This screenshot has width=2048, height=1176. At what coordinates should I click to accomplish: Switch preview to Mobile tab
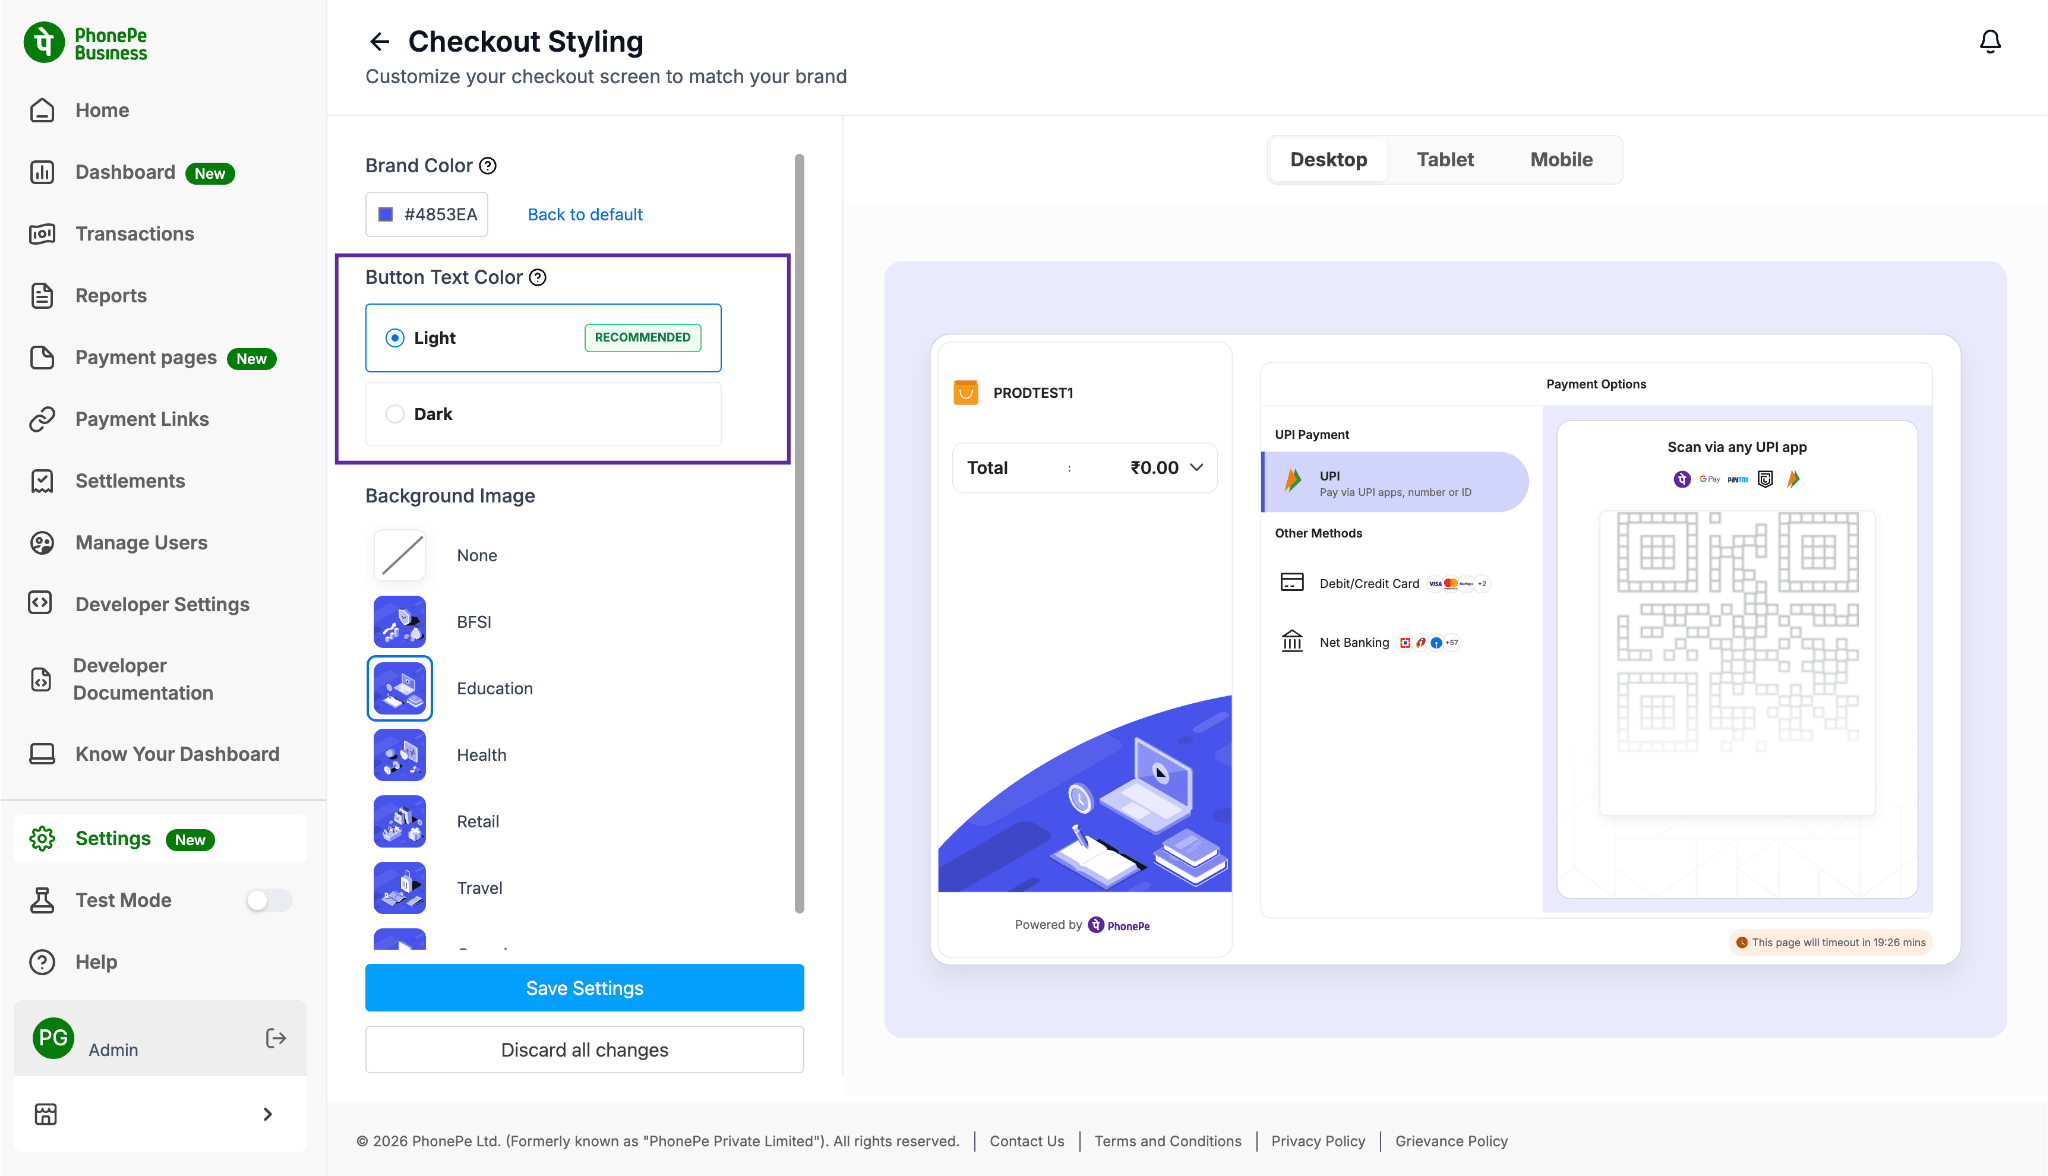click(x=1561, y=160)
